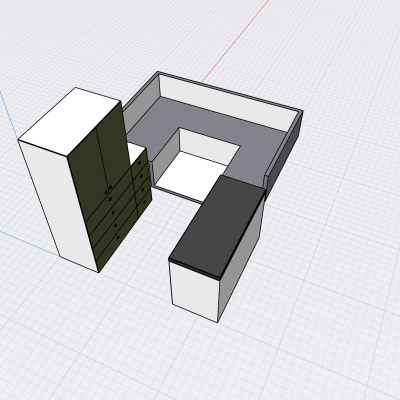Click the red axis line
400x400 pixels.
pyautogui.click(x=235, y=41)
